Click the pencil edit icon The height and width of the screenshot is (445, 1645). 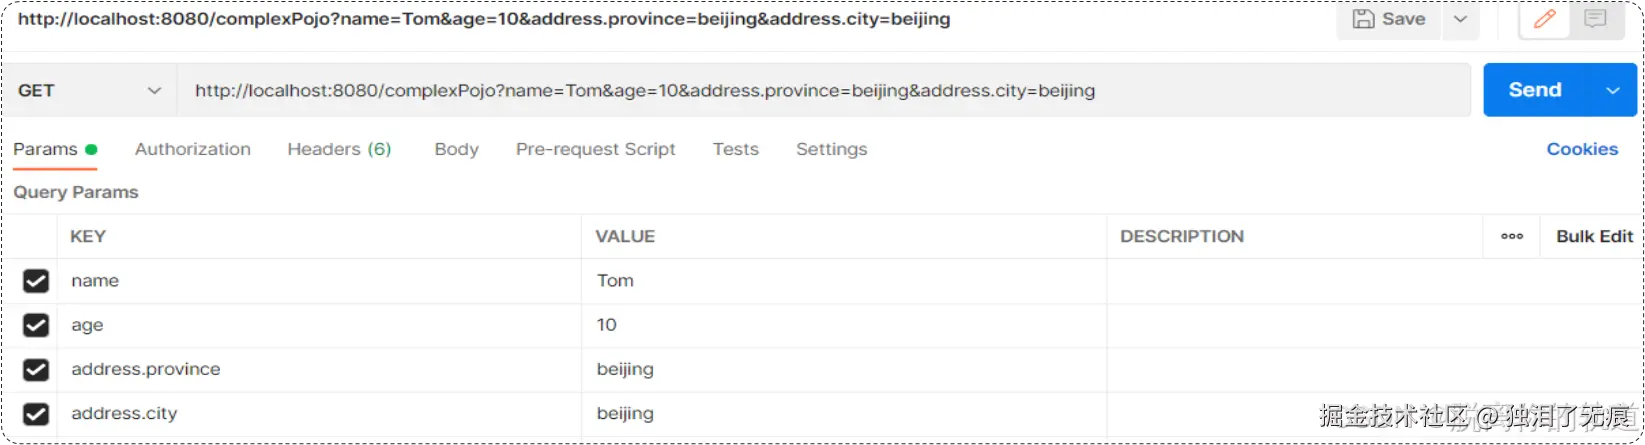pos(1544,19)
